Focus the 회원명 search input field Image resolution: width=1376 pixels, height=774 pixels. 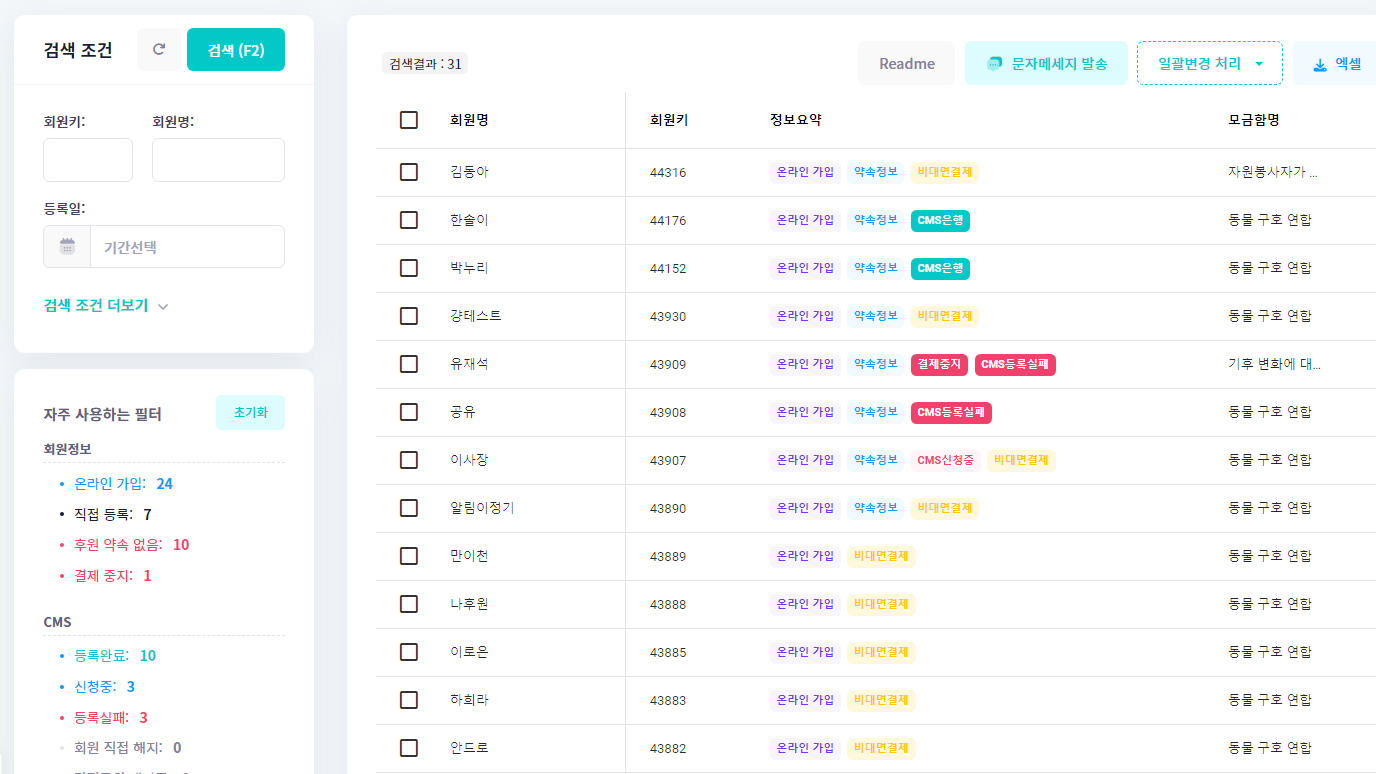[218, 160]
